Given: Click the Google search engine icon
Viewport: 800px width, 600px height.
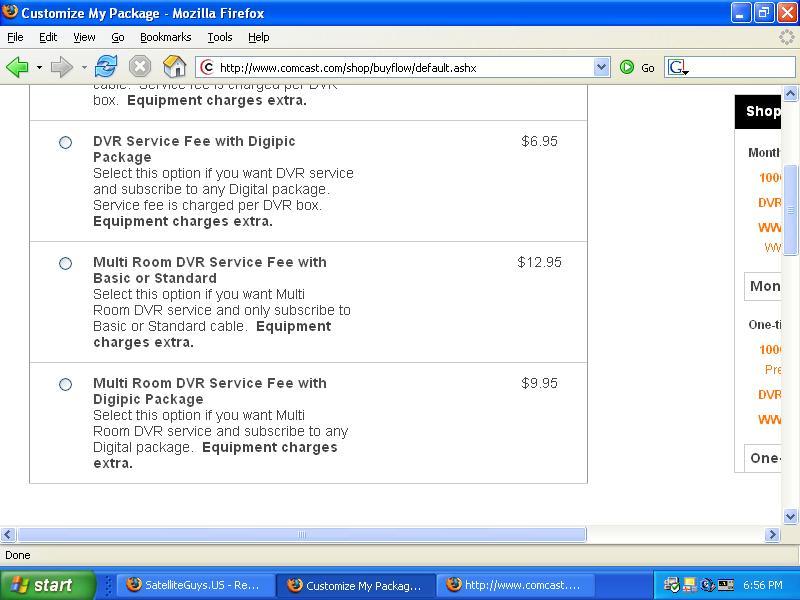Looking at the screenshot, I should 677,67.
